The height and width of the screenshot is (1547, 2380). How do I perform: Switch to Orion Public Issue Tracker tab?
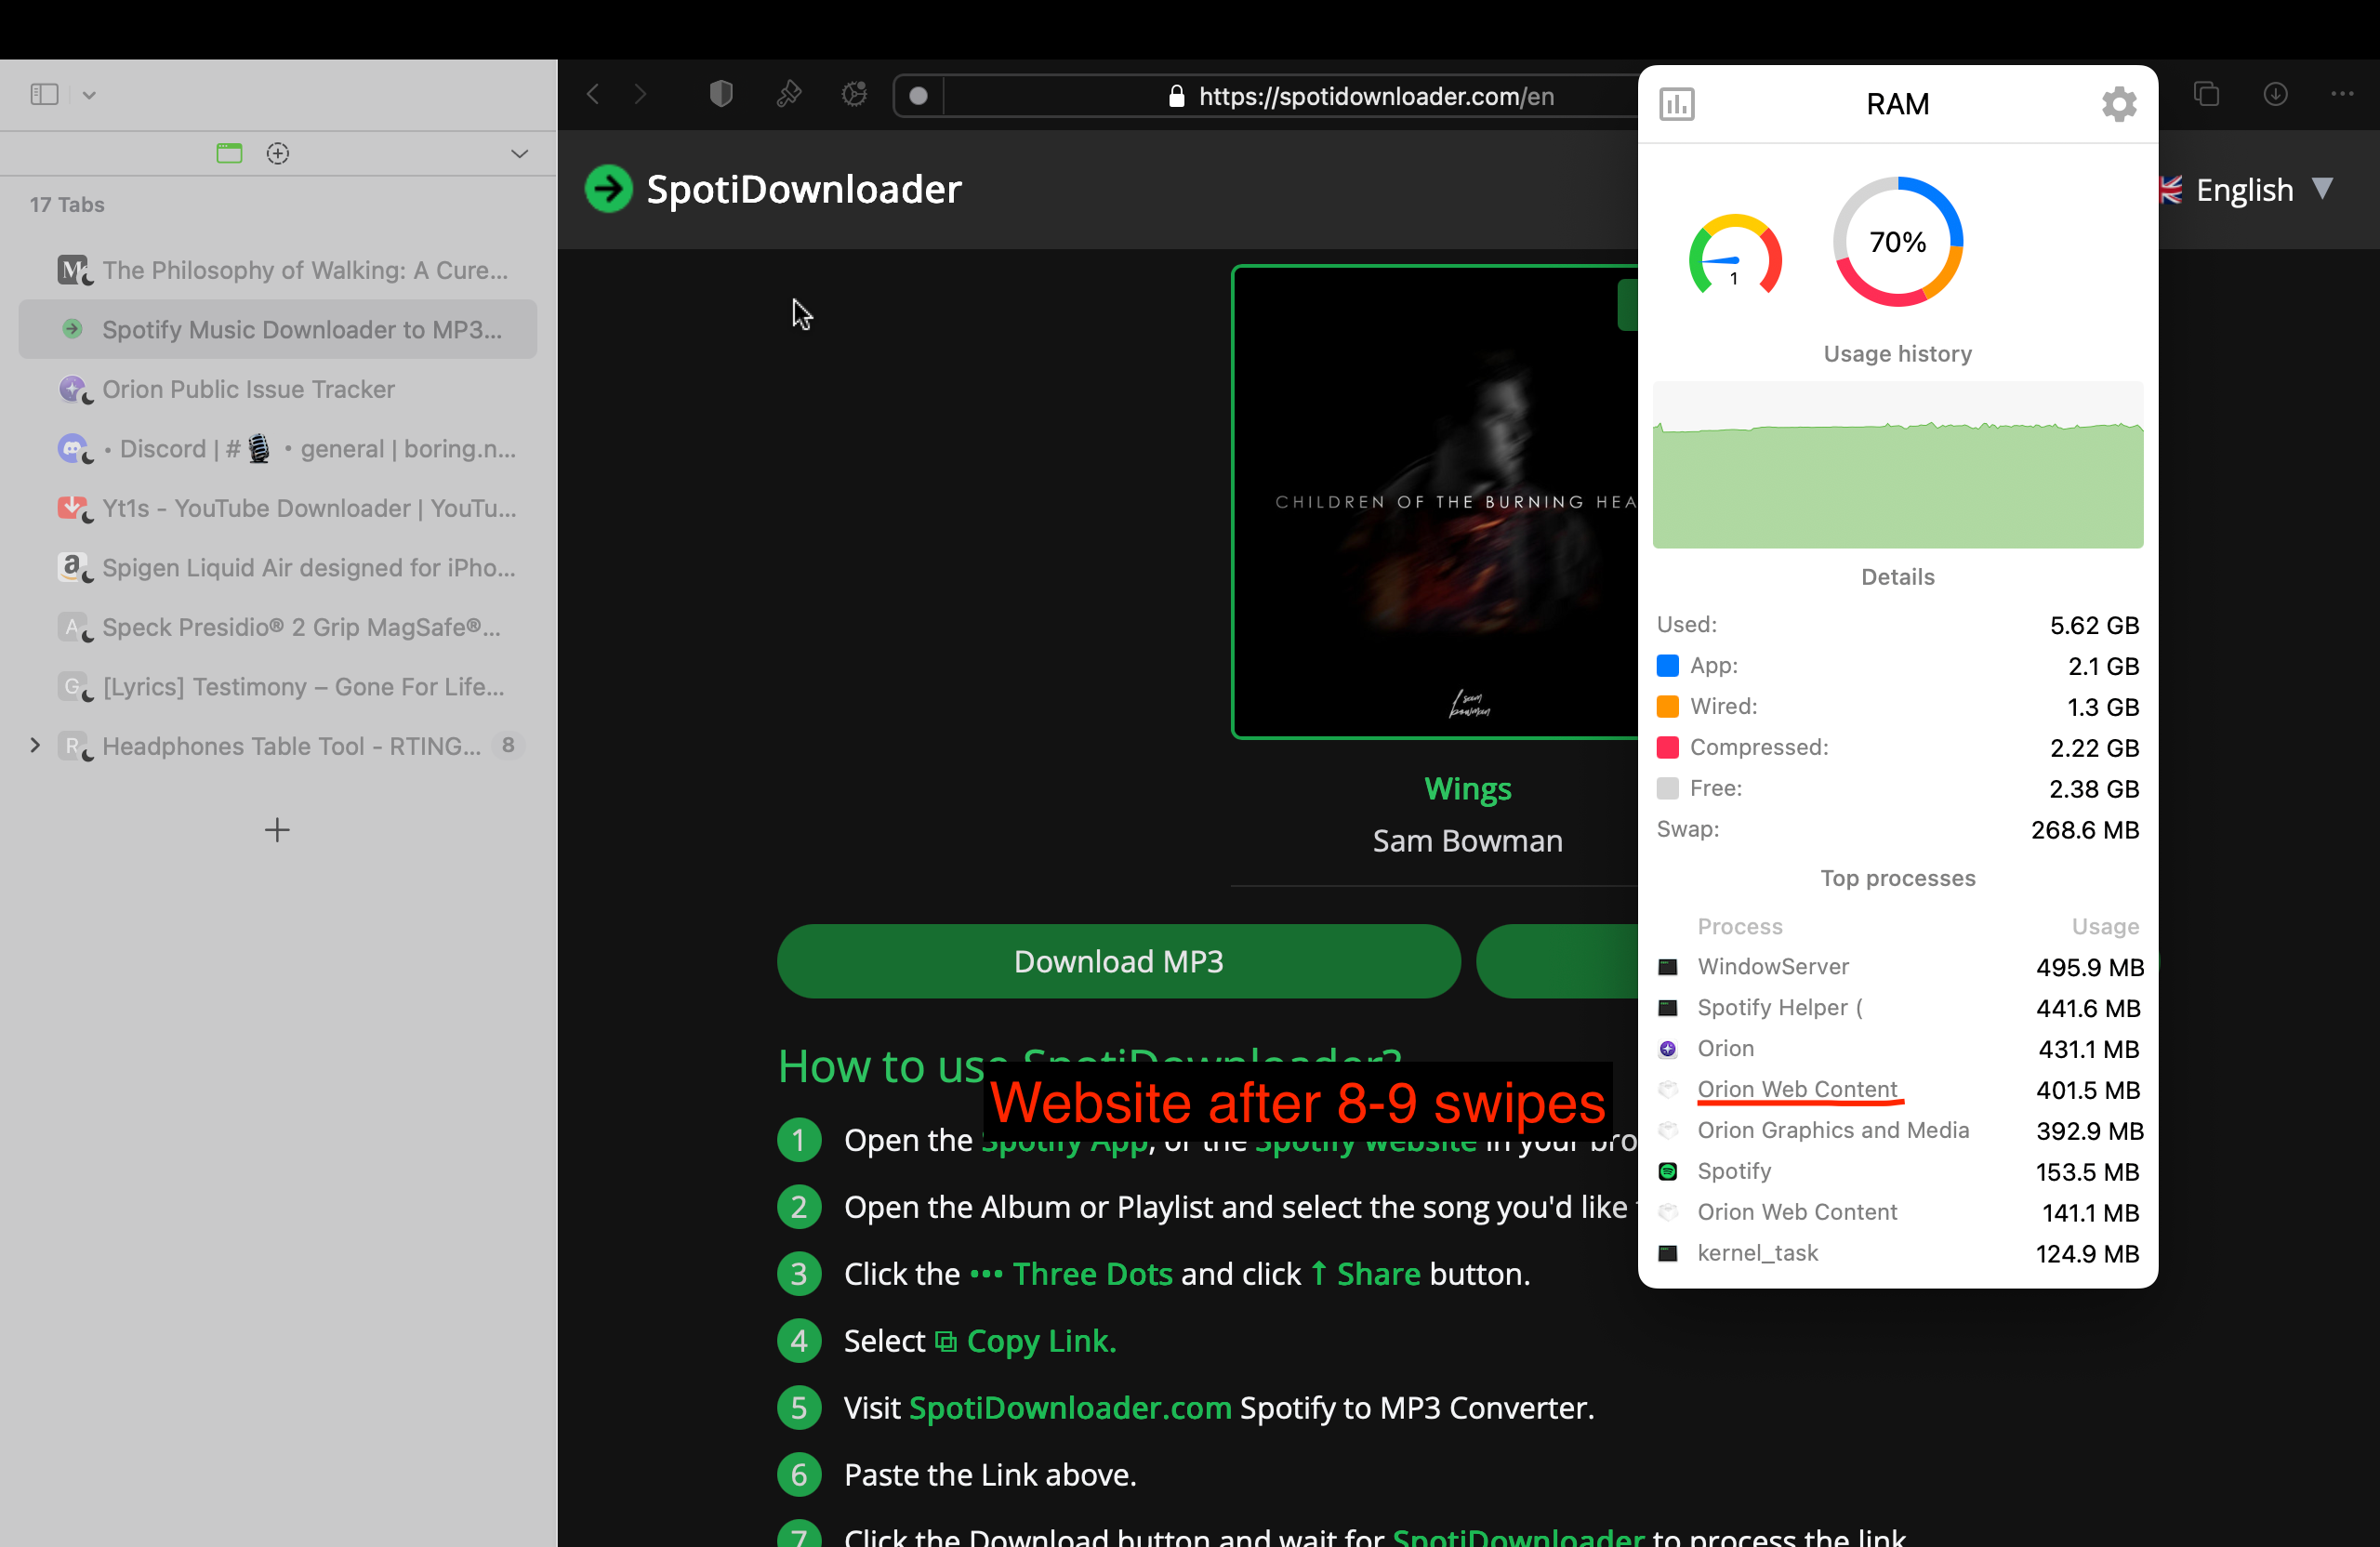click(248, 389)
